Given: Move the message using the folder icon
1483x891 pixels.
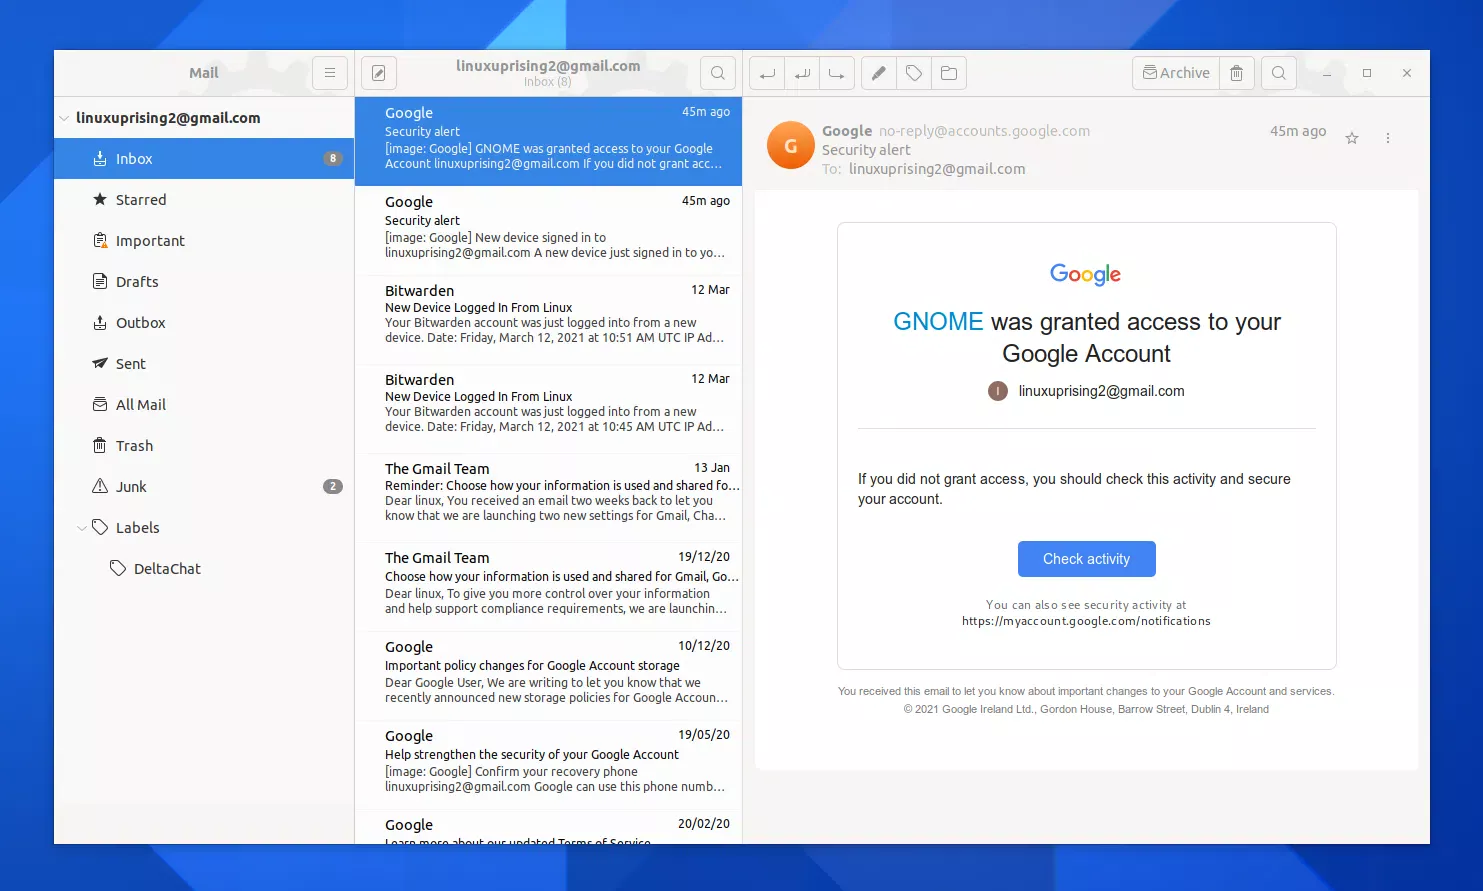Looking at the screenshot, I should (x=948, y=72).
